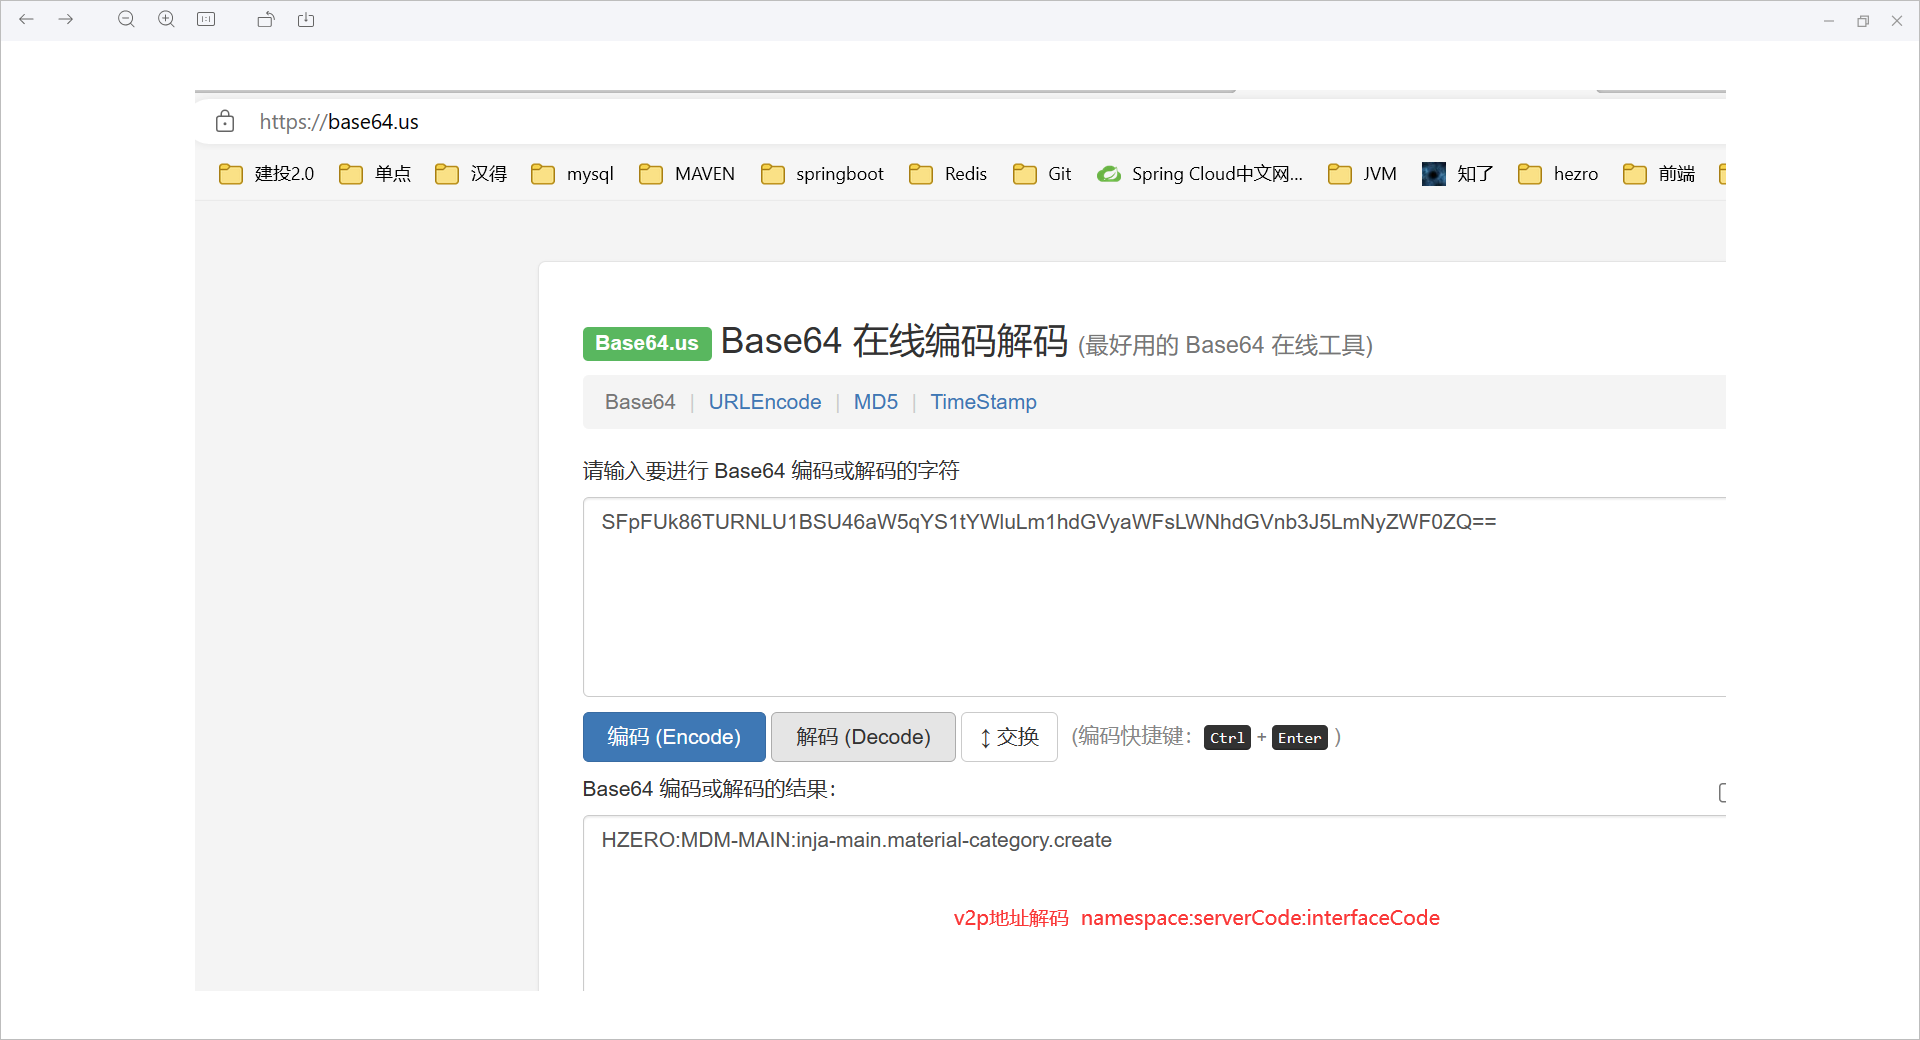Go forward with the right arrow icon
The height and width of the screenshot is (1040, 1920).
click(x=66, y=19)
